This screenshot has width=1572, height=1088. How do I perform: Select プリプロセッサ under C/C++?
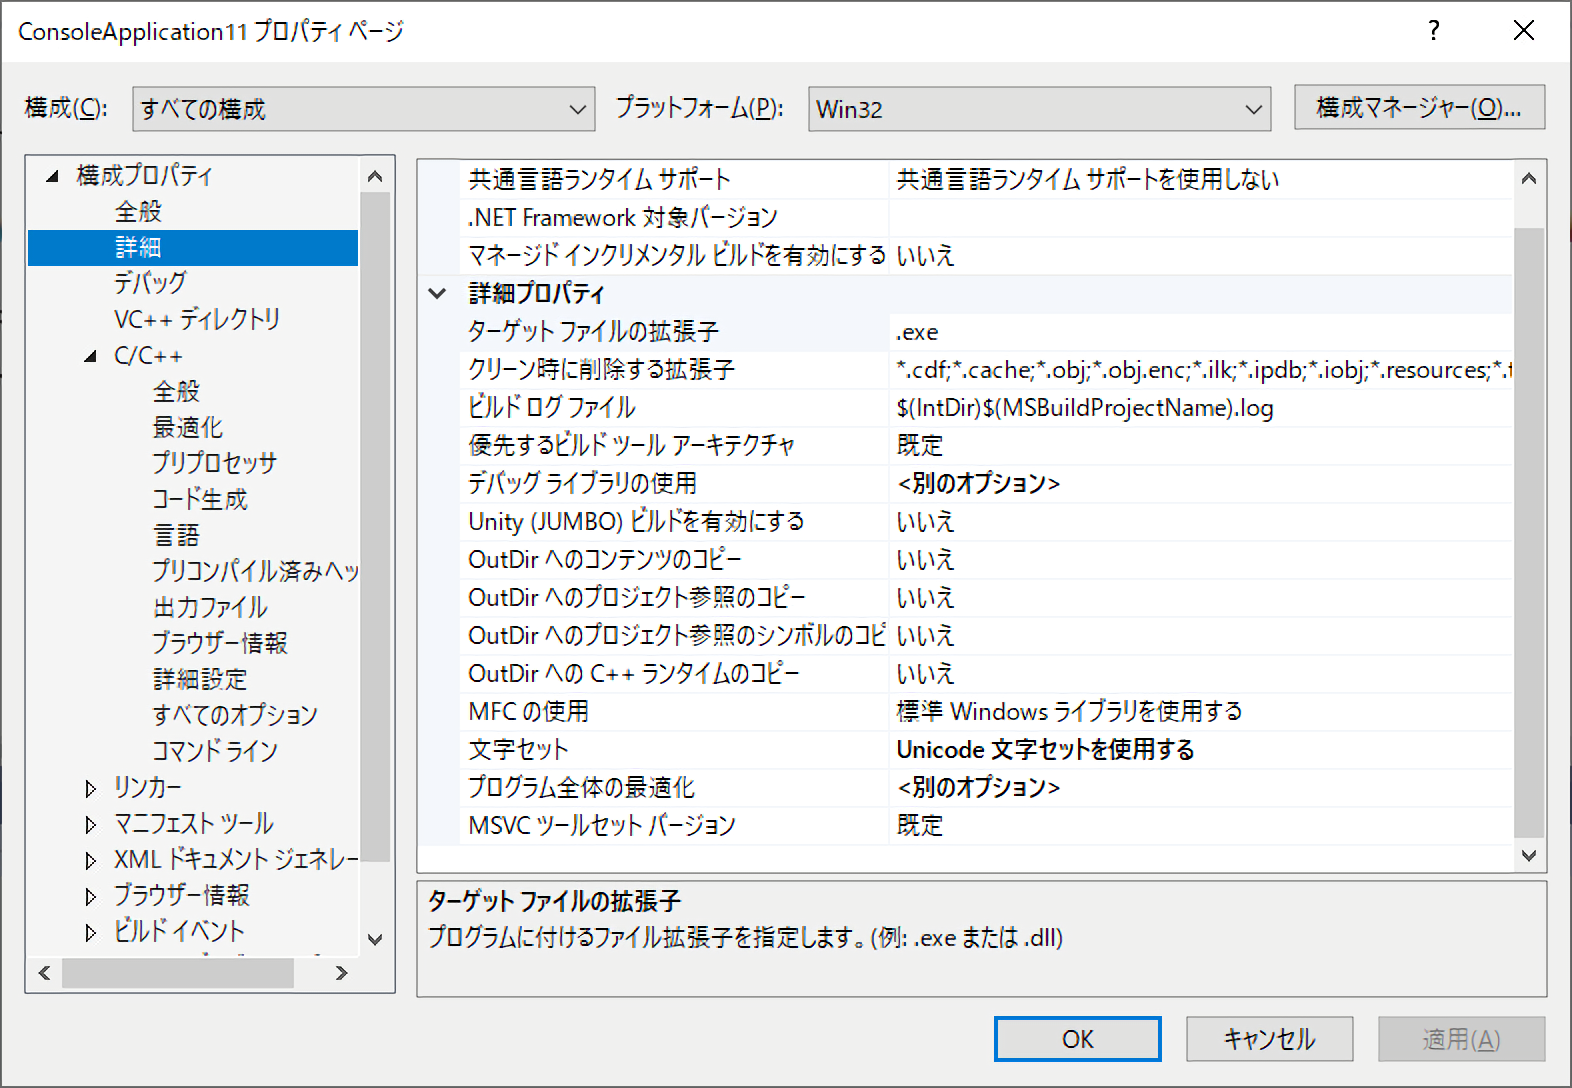point(214,463)
